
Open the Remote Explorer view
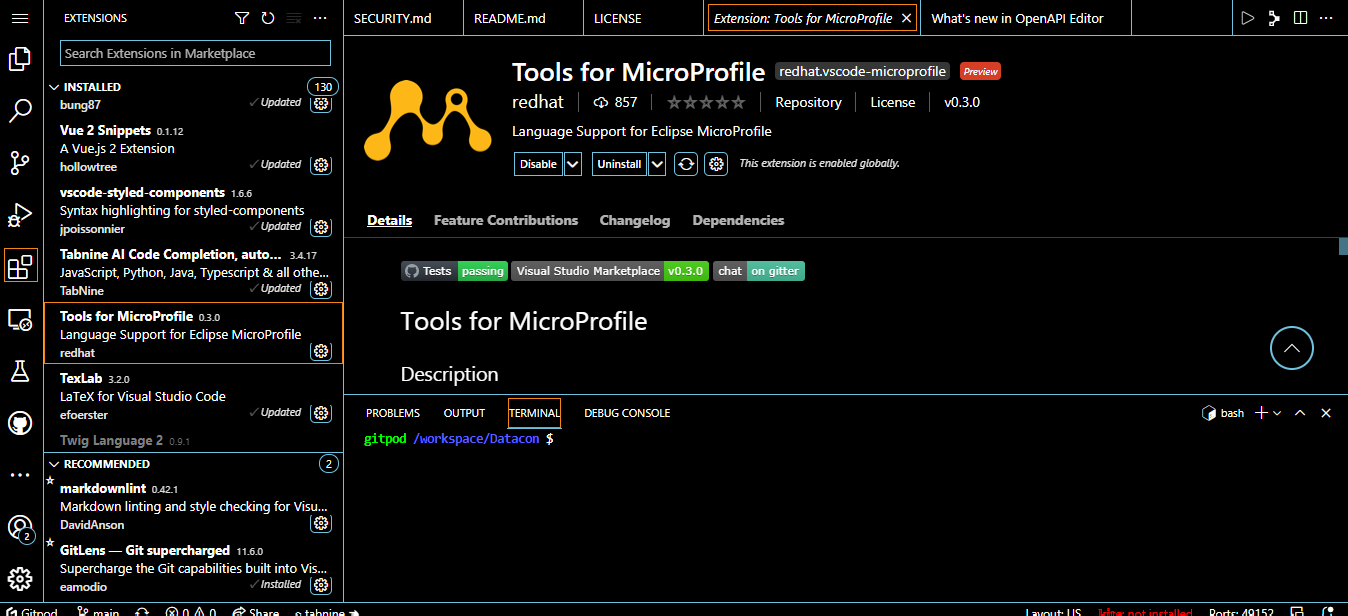pyautogui.click(x=20, y=319)
